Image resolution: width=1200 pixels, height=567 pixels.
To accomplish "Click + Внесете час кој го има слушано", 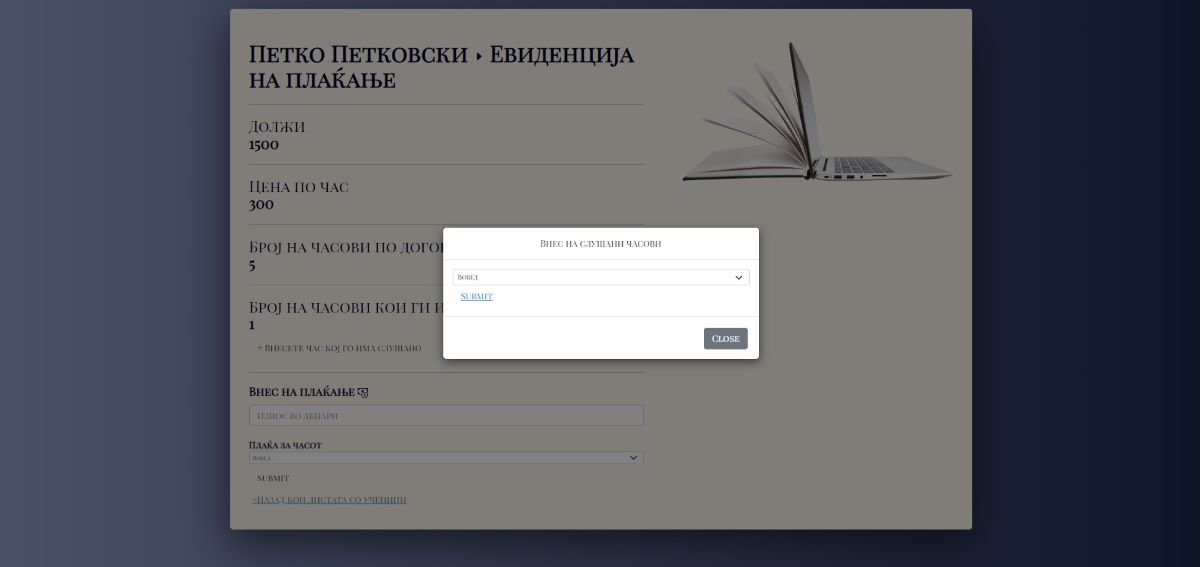I will 339,348.
